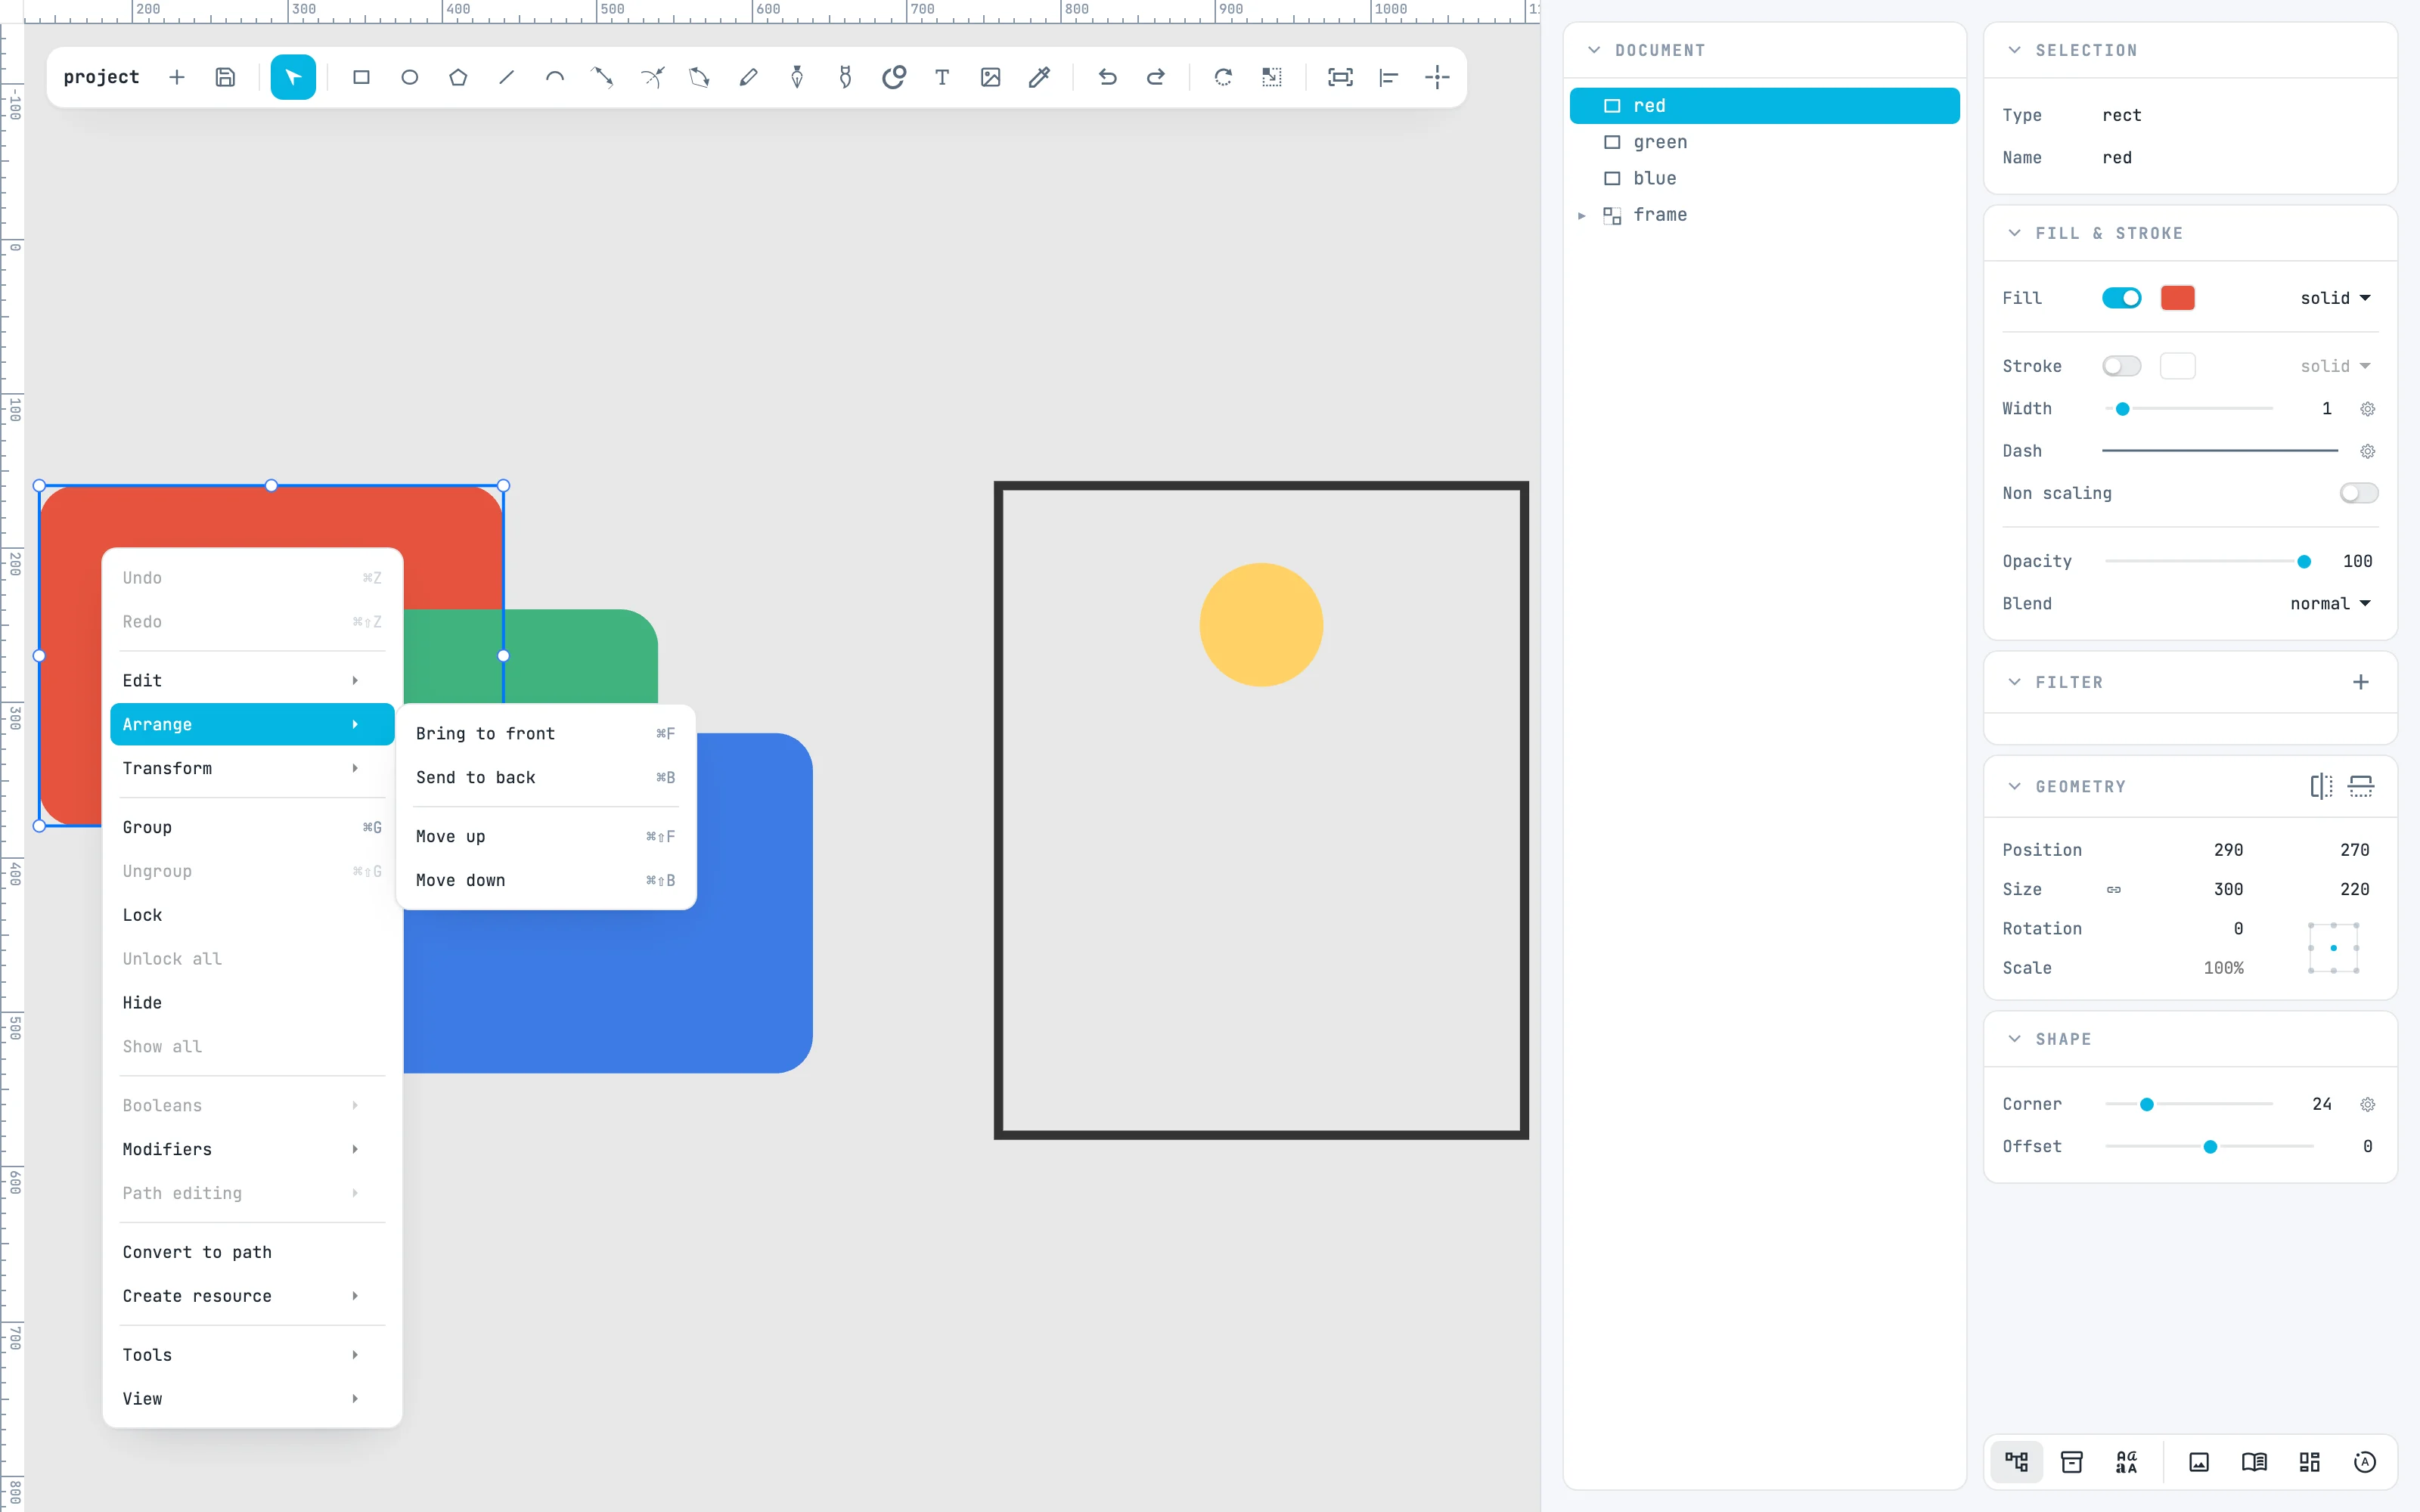
Task: Select Move up in the submenu
Action: [x=546, y=836]
